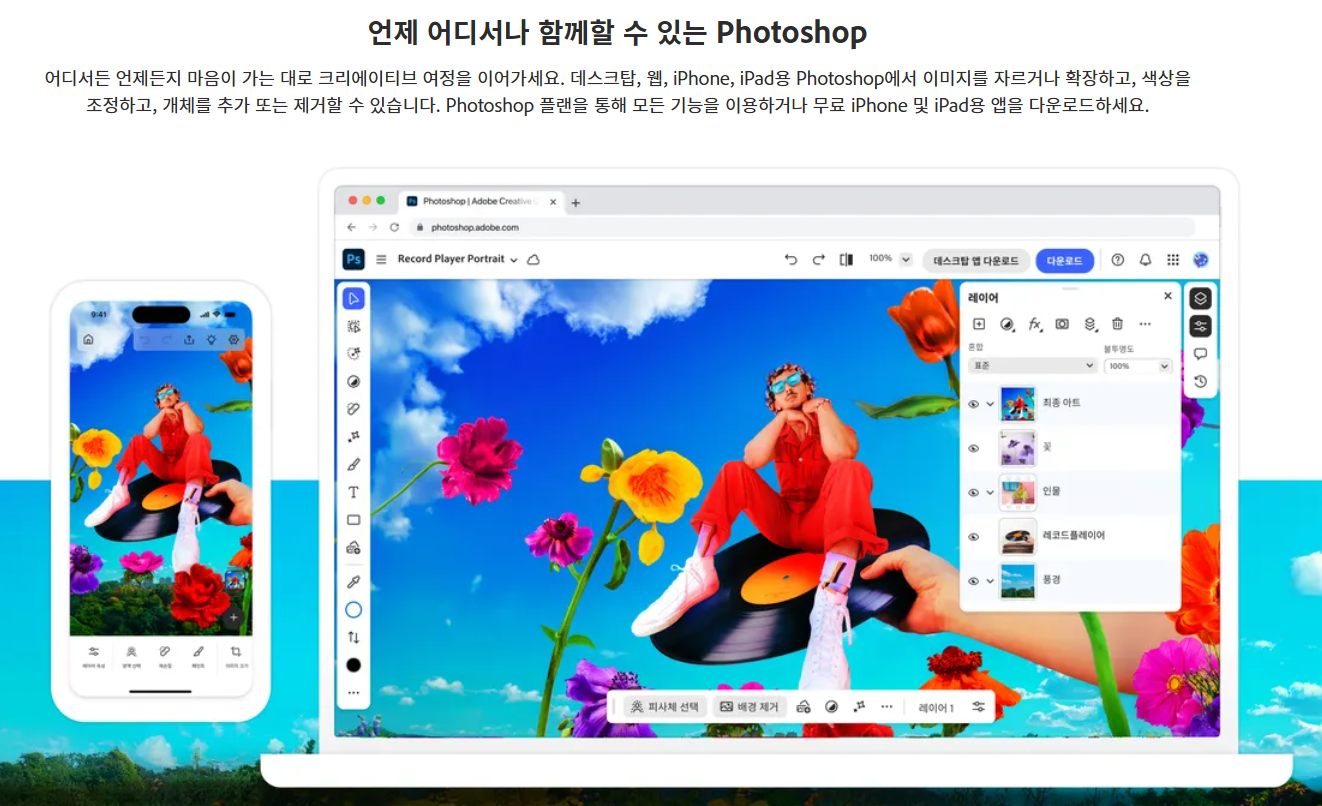Delete layer with the trash icon
This screenshot has height=806, width=1322.
tap(1118, 324)
